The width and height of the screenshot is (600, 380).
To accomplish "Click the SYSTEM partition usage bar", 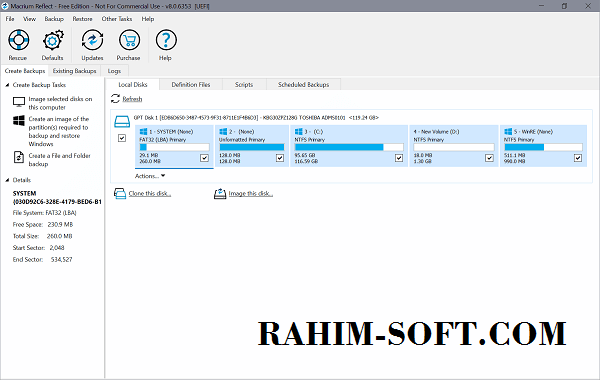I will pyautogui.click(x=174, y=147).
